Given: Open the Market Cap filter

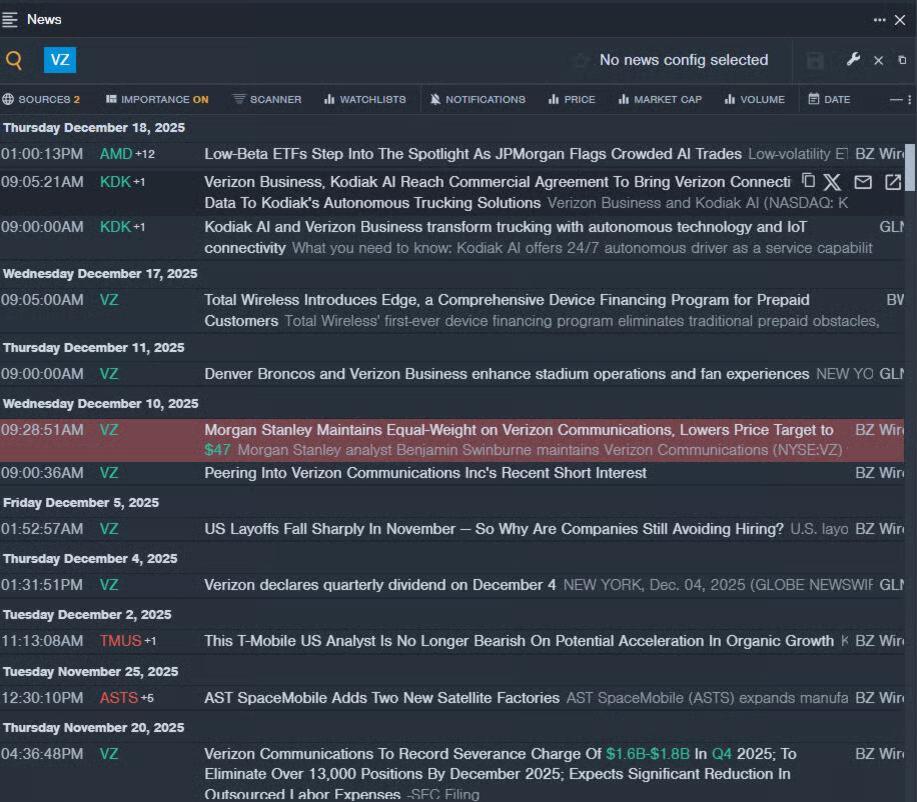Looking at the screenshot, I should [660, 99].
